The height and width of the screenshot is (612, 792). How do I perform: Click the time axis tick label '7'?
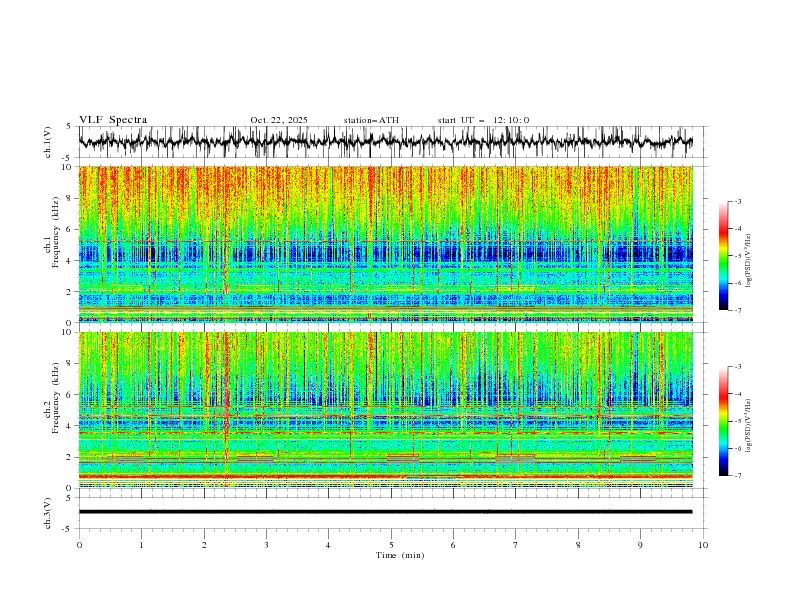tap(516, 545)
